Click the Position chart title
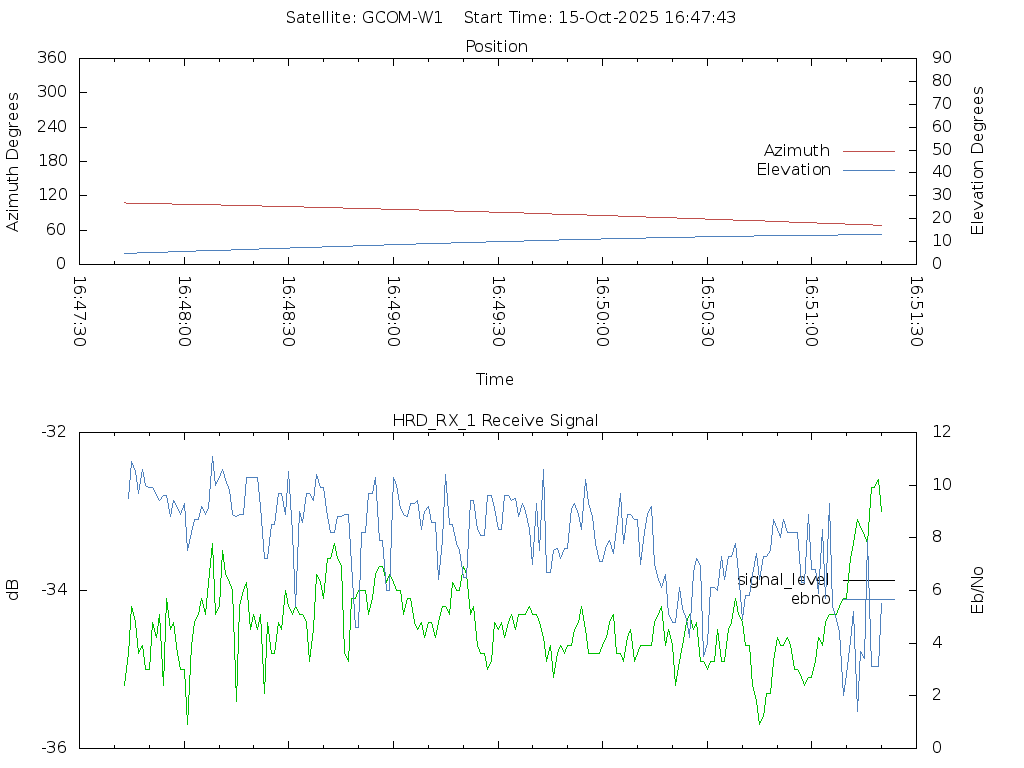 496,47
